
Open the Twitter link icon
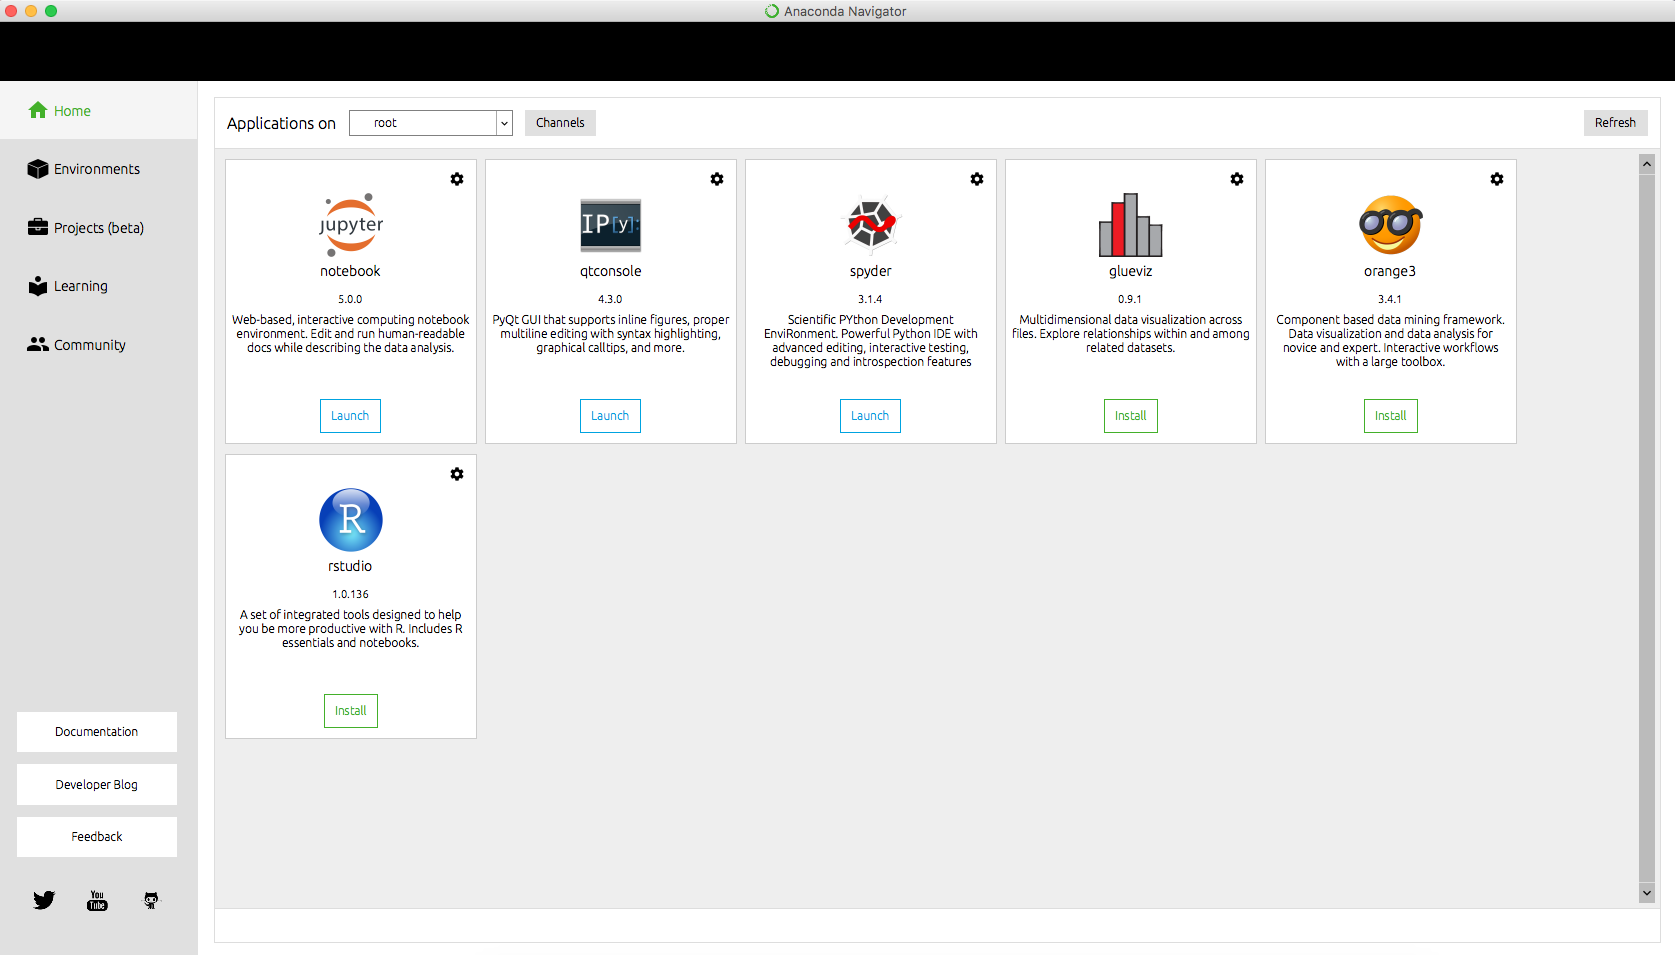44,900
